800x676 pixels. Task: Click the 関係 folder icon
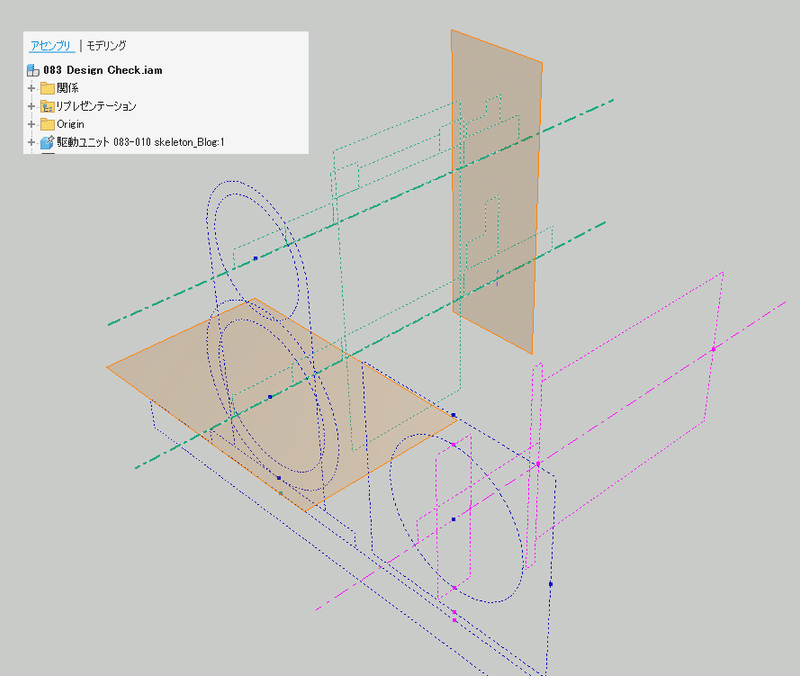pos(47,88)
